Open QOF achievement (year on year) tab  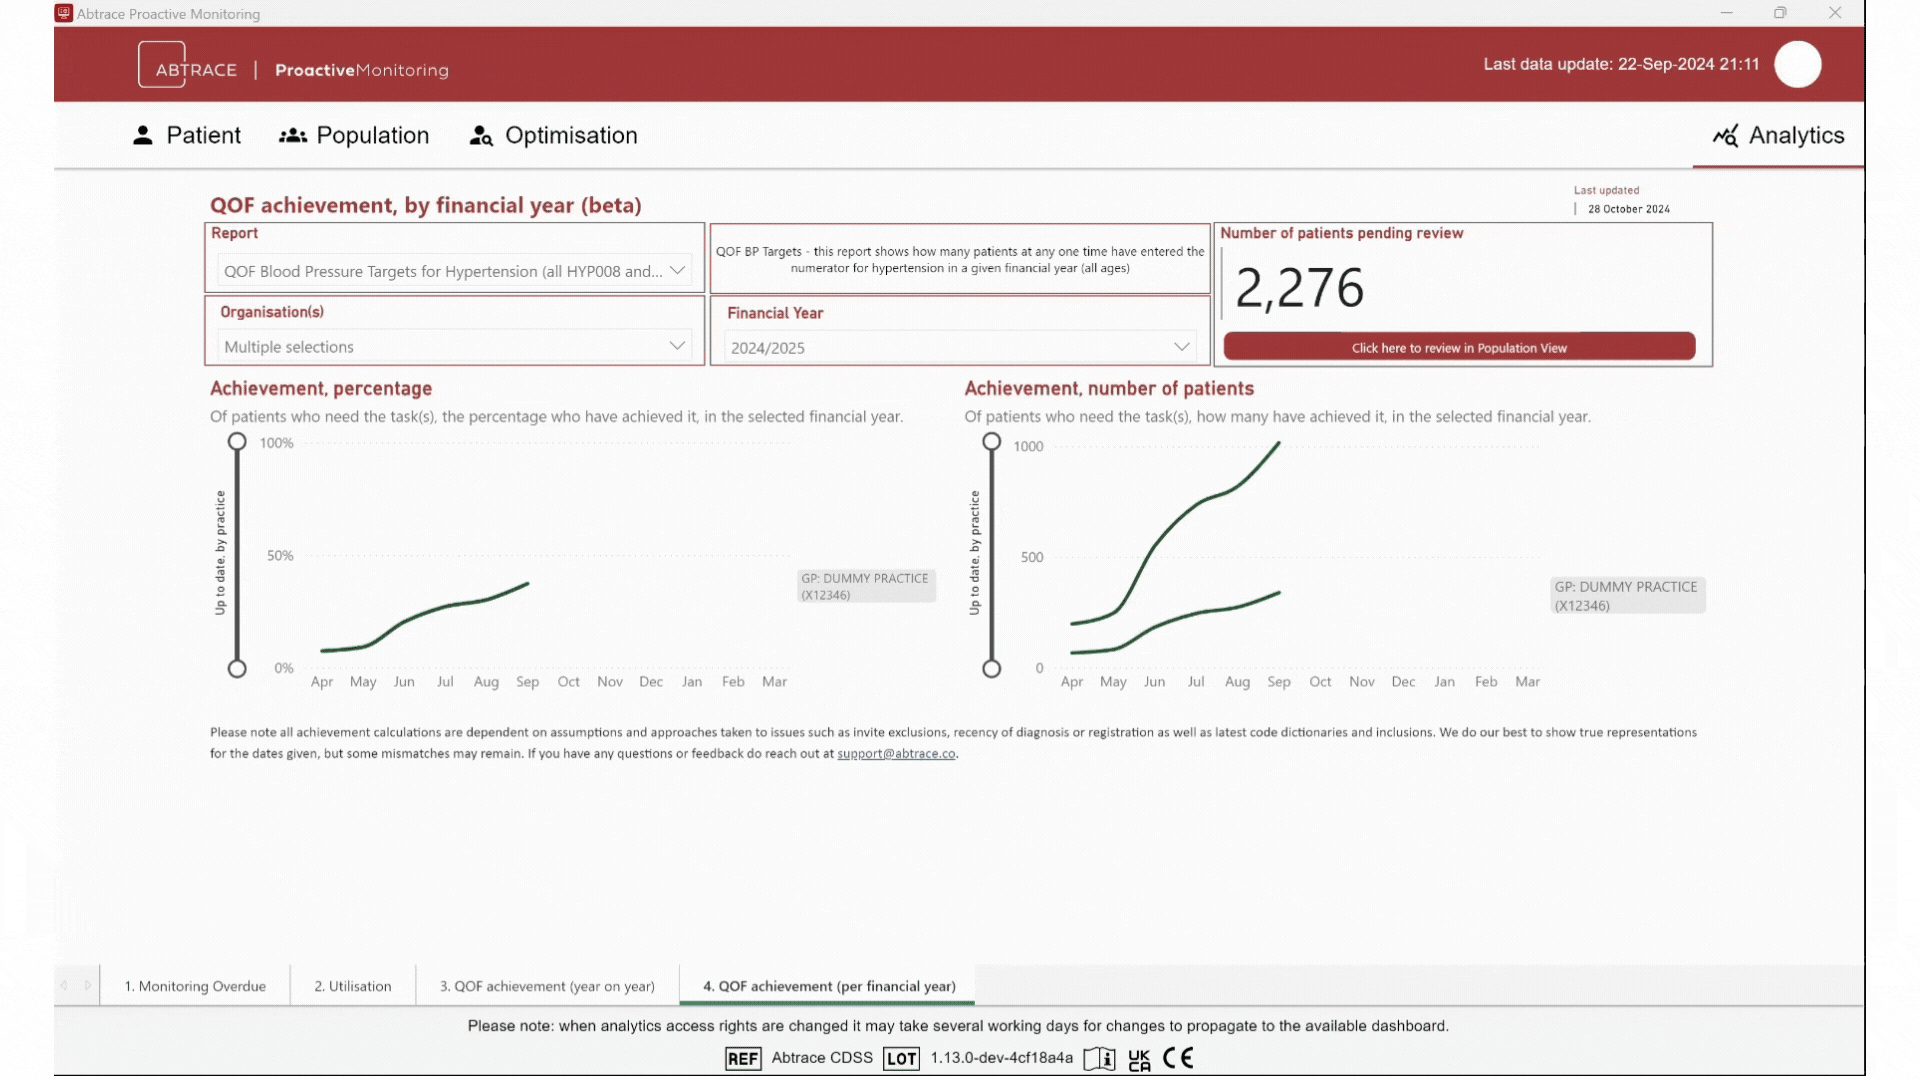(547, 986)
